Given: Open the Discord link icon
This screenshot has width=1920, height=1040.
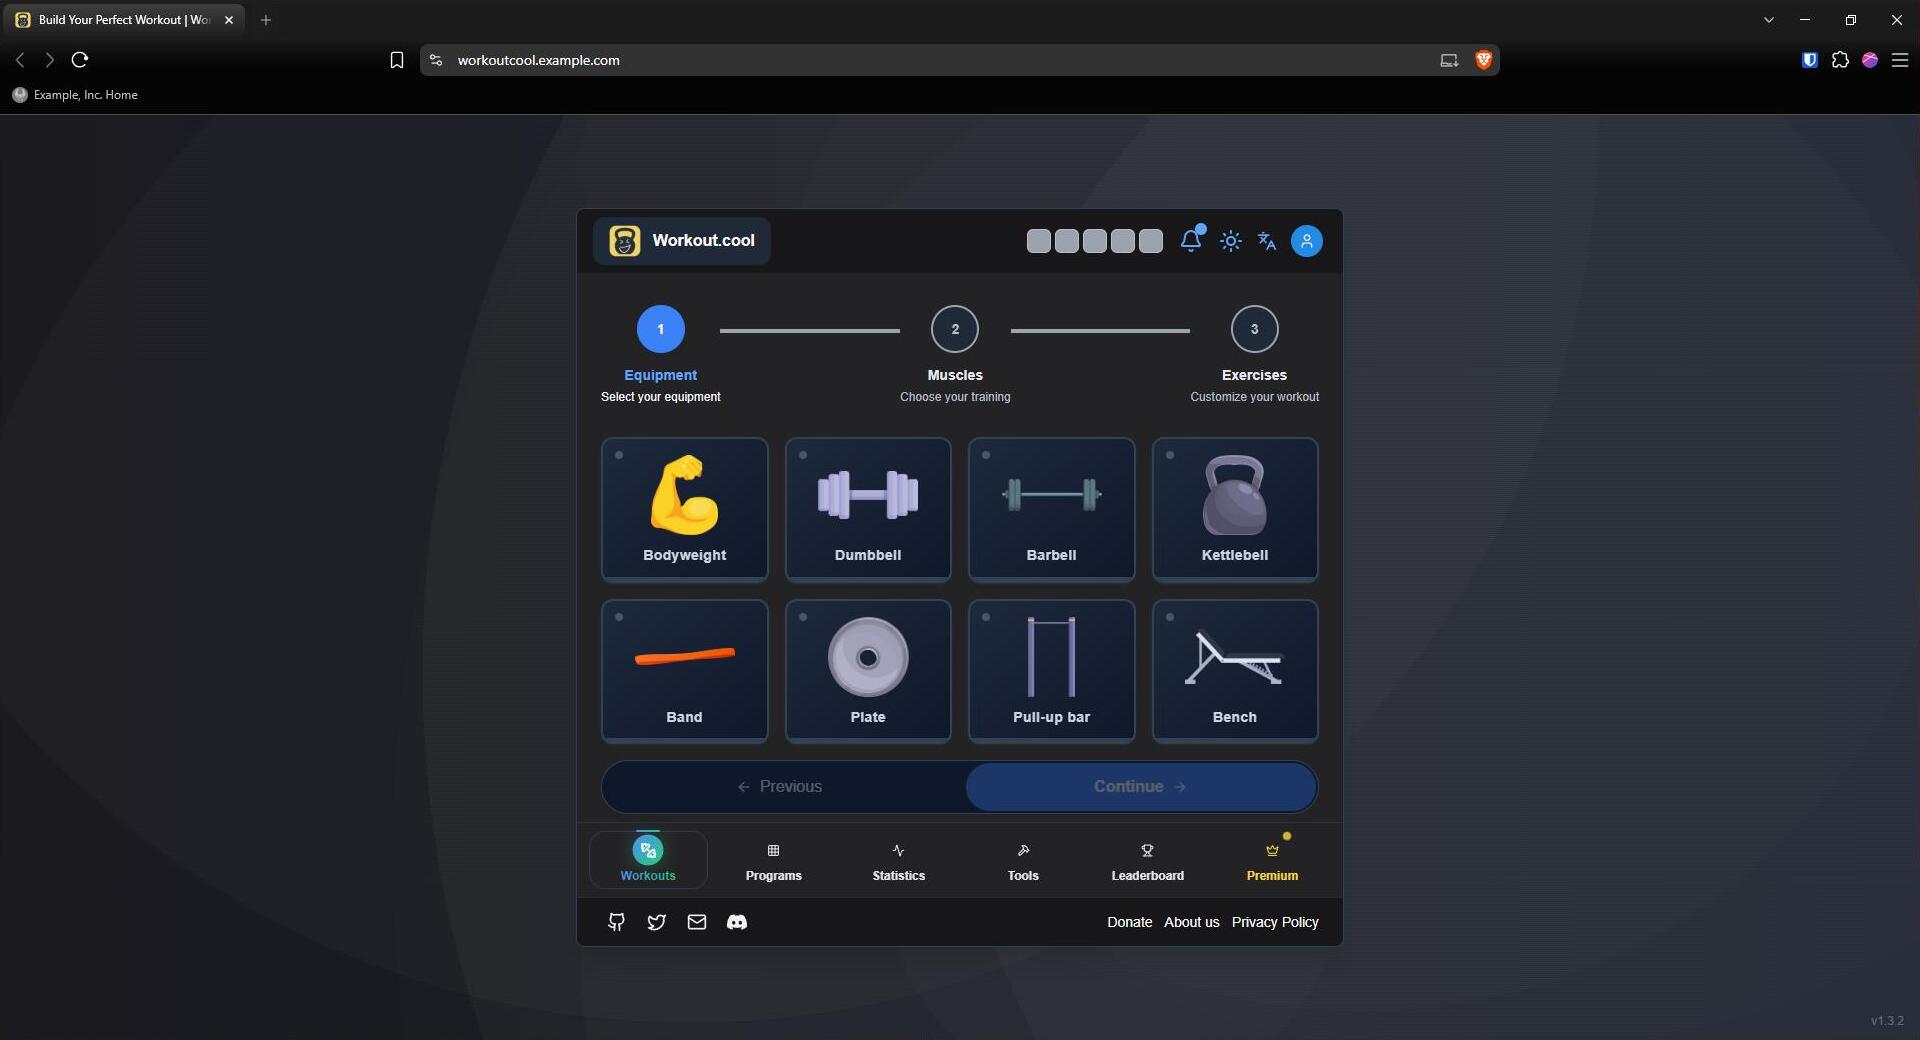Looking at the screenshot, I should [x=737, y=922].
